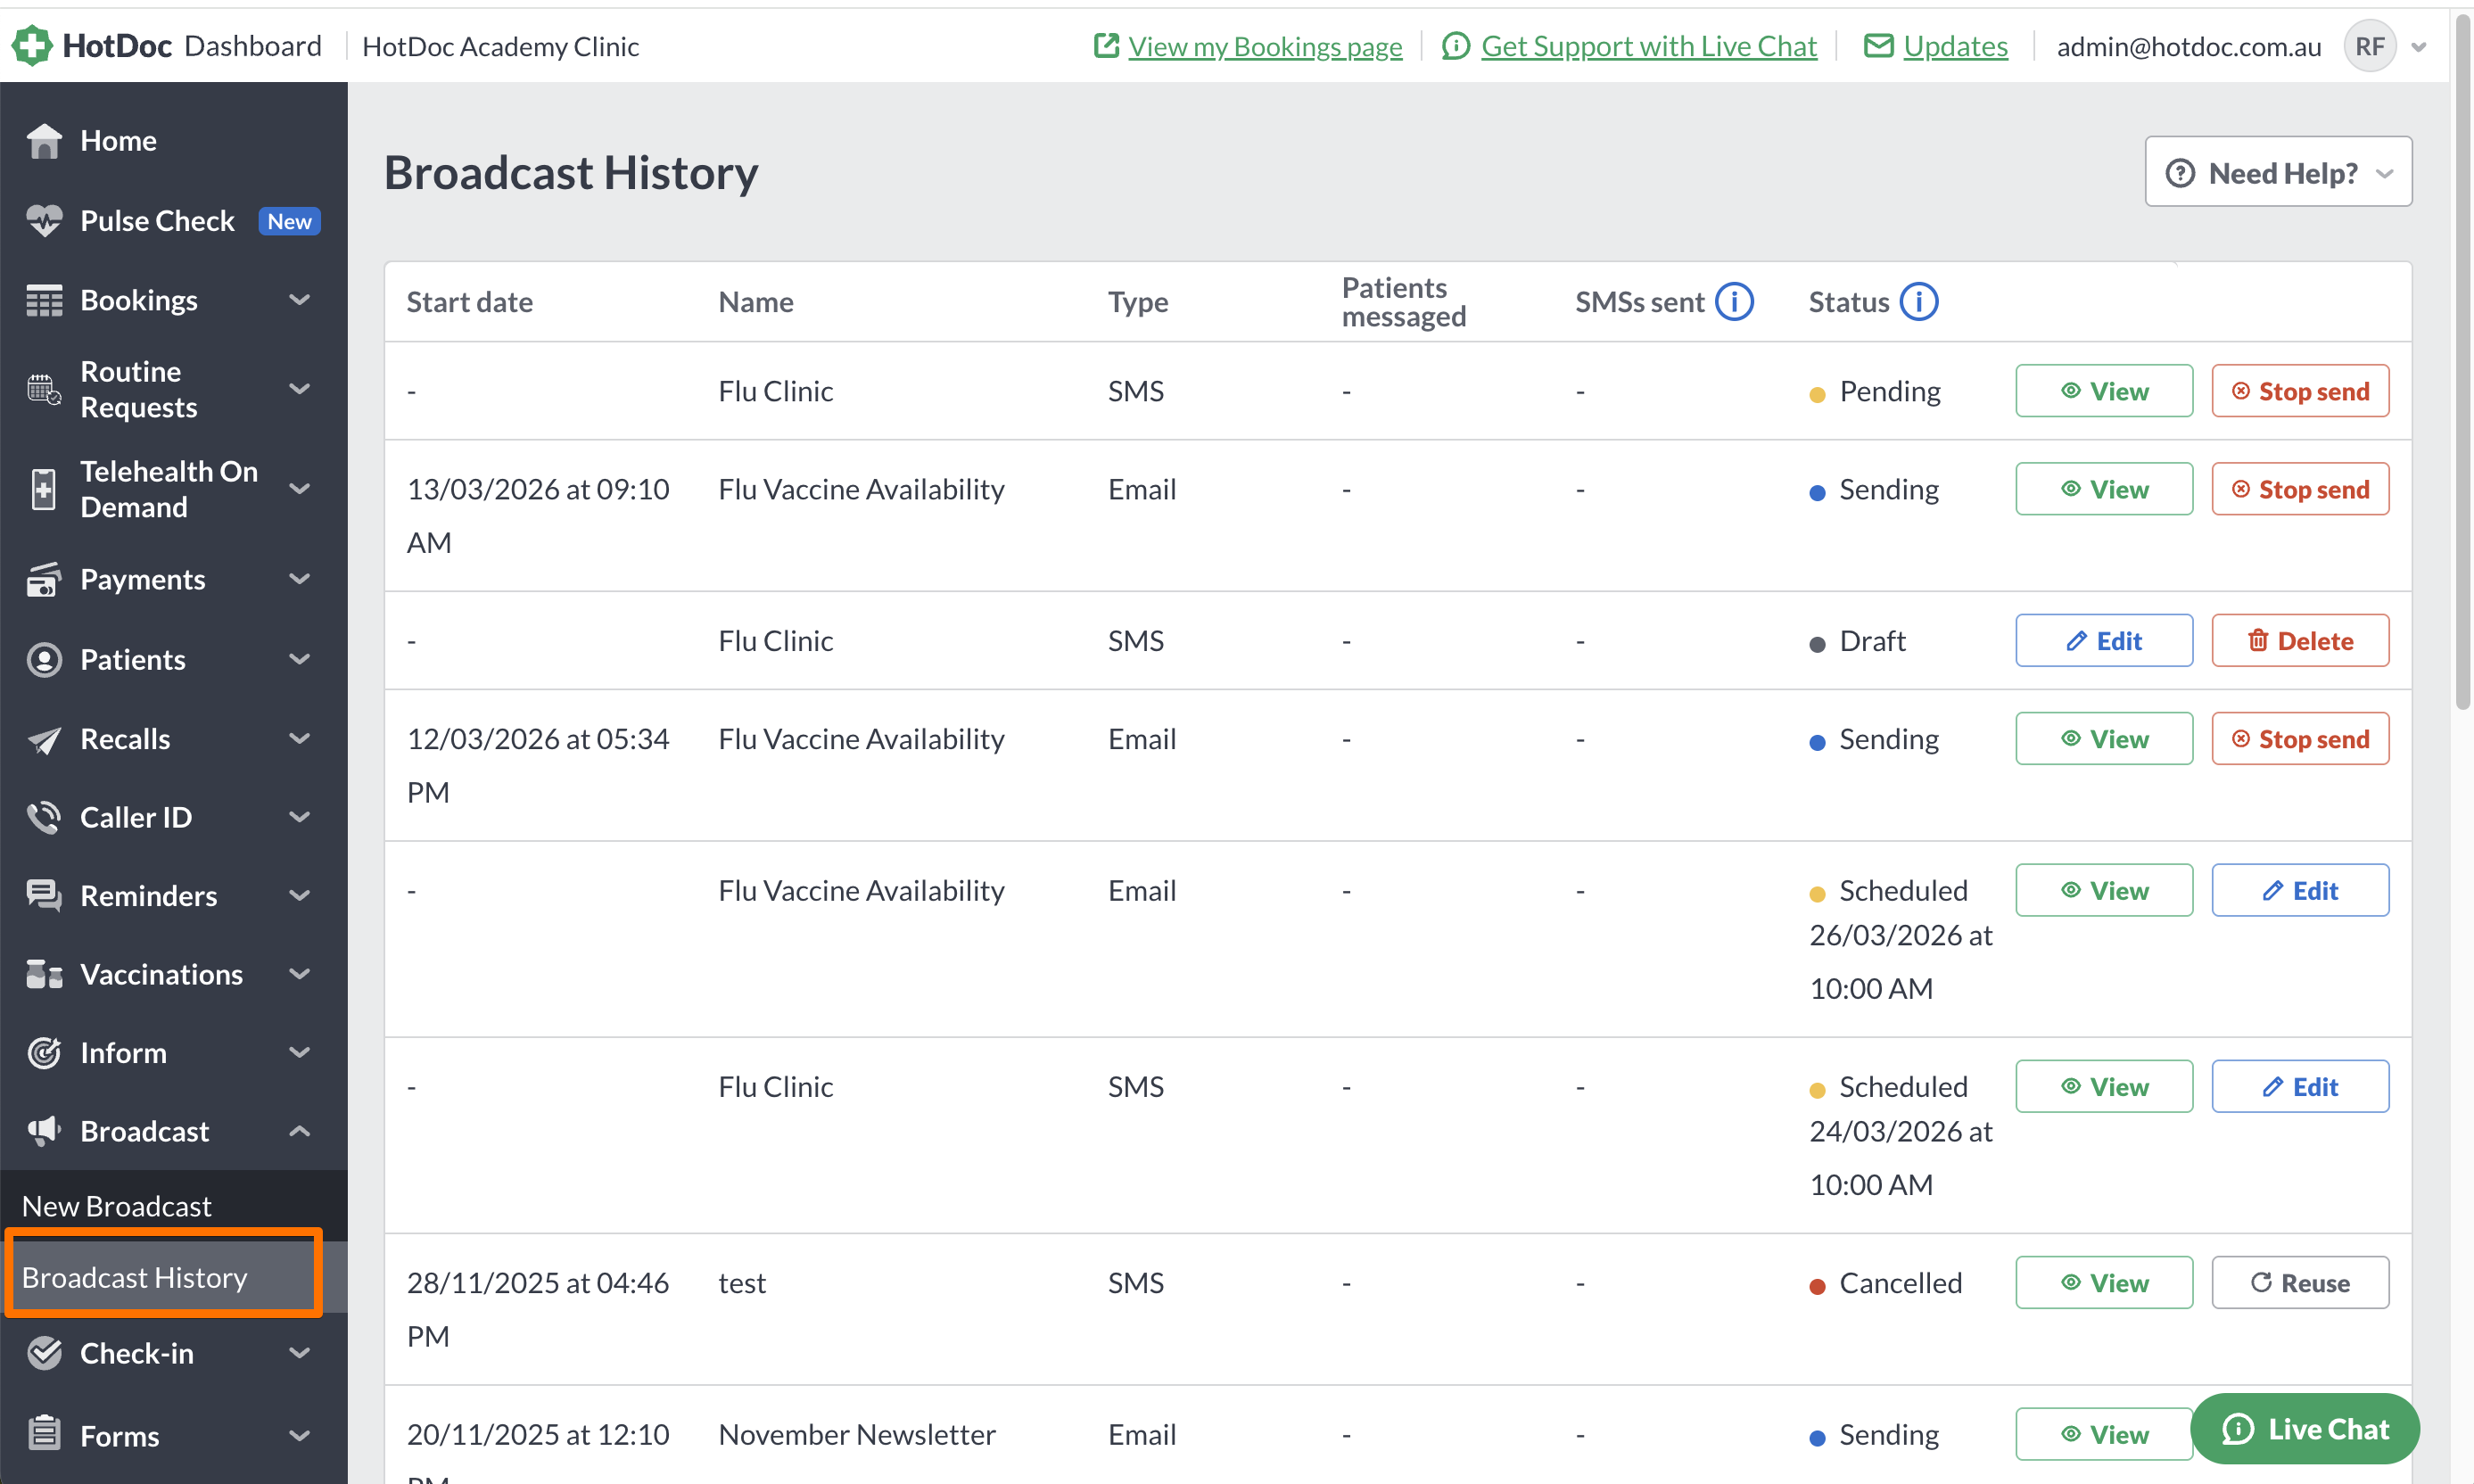The height and width of the screenshot is (1484, 2474).
Task: Expand the Recalls section chevron
Action: tap(299, 739)
